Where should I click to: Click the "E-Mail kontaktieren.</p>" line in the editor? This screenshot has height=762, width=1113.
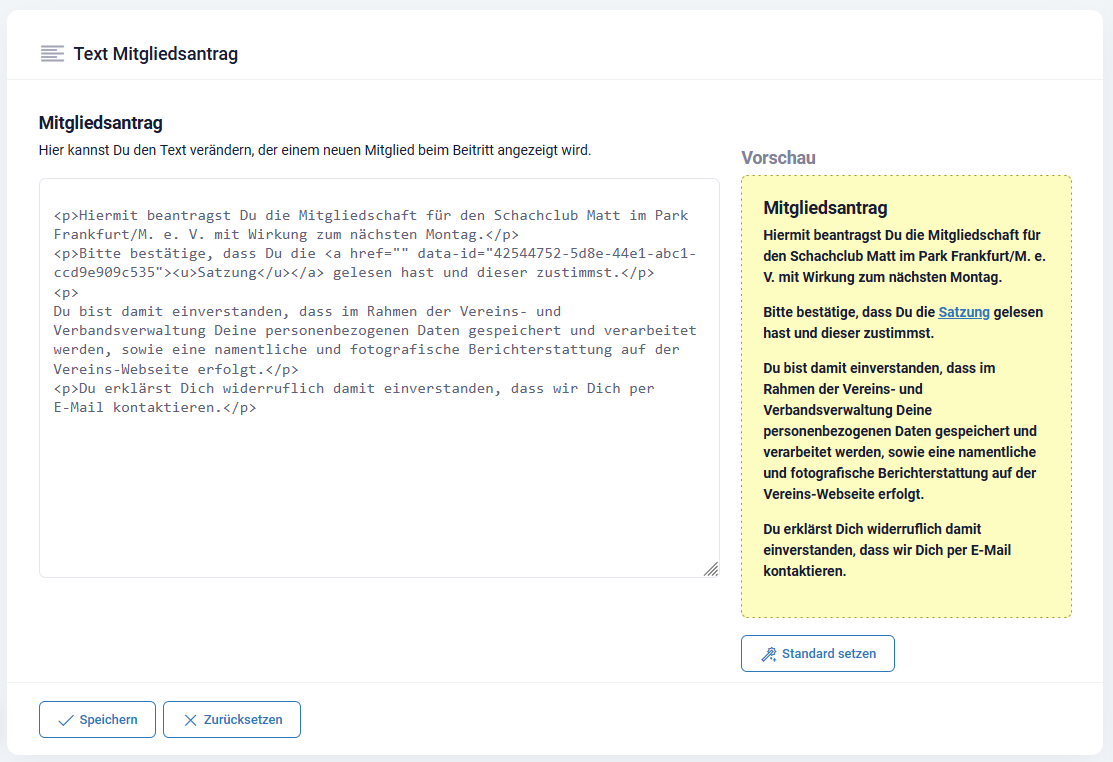click(x=155, y=408)
